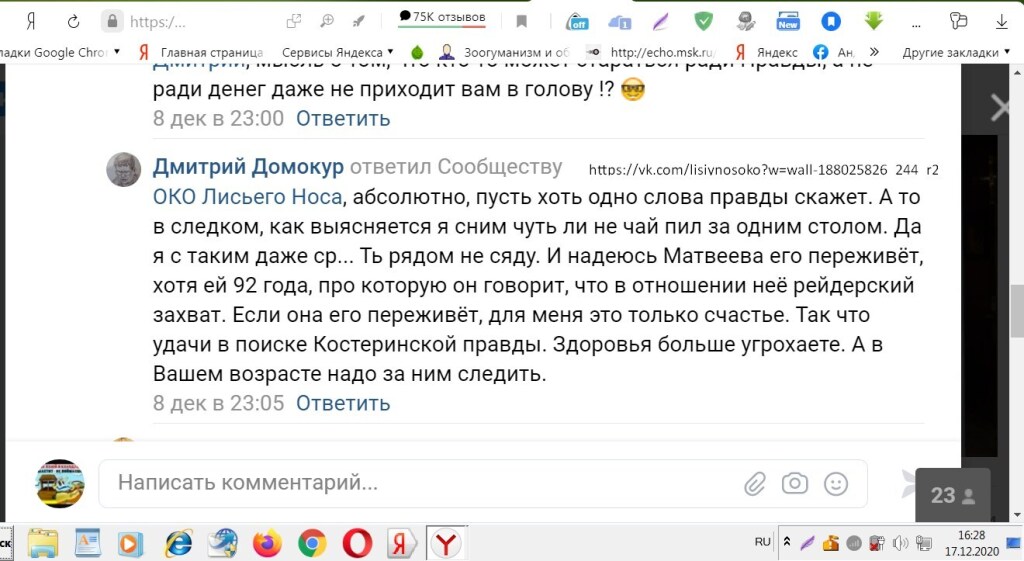
Task: Expand the Сервисы Яндекса bookmarks folder
Action: [337, 52]
